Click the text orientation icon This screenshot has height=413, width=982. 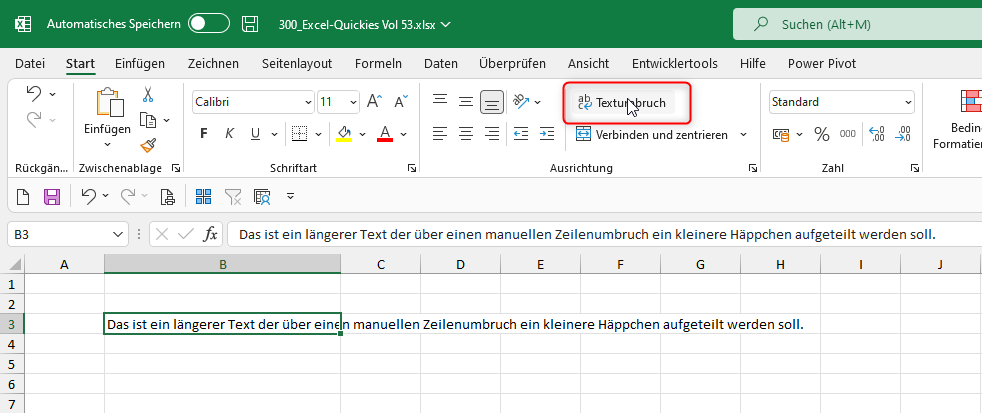(x=521, y=102)
